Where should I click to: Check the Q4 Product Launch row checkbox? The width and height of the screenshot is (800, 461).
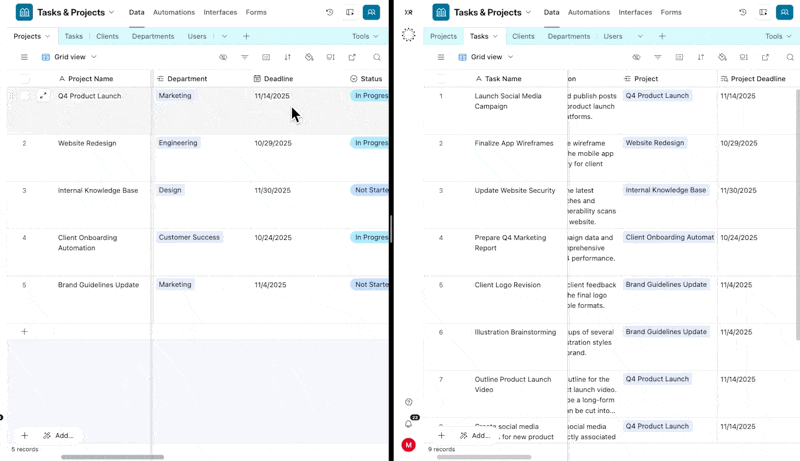[x=24, y=95]
